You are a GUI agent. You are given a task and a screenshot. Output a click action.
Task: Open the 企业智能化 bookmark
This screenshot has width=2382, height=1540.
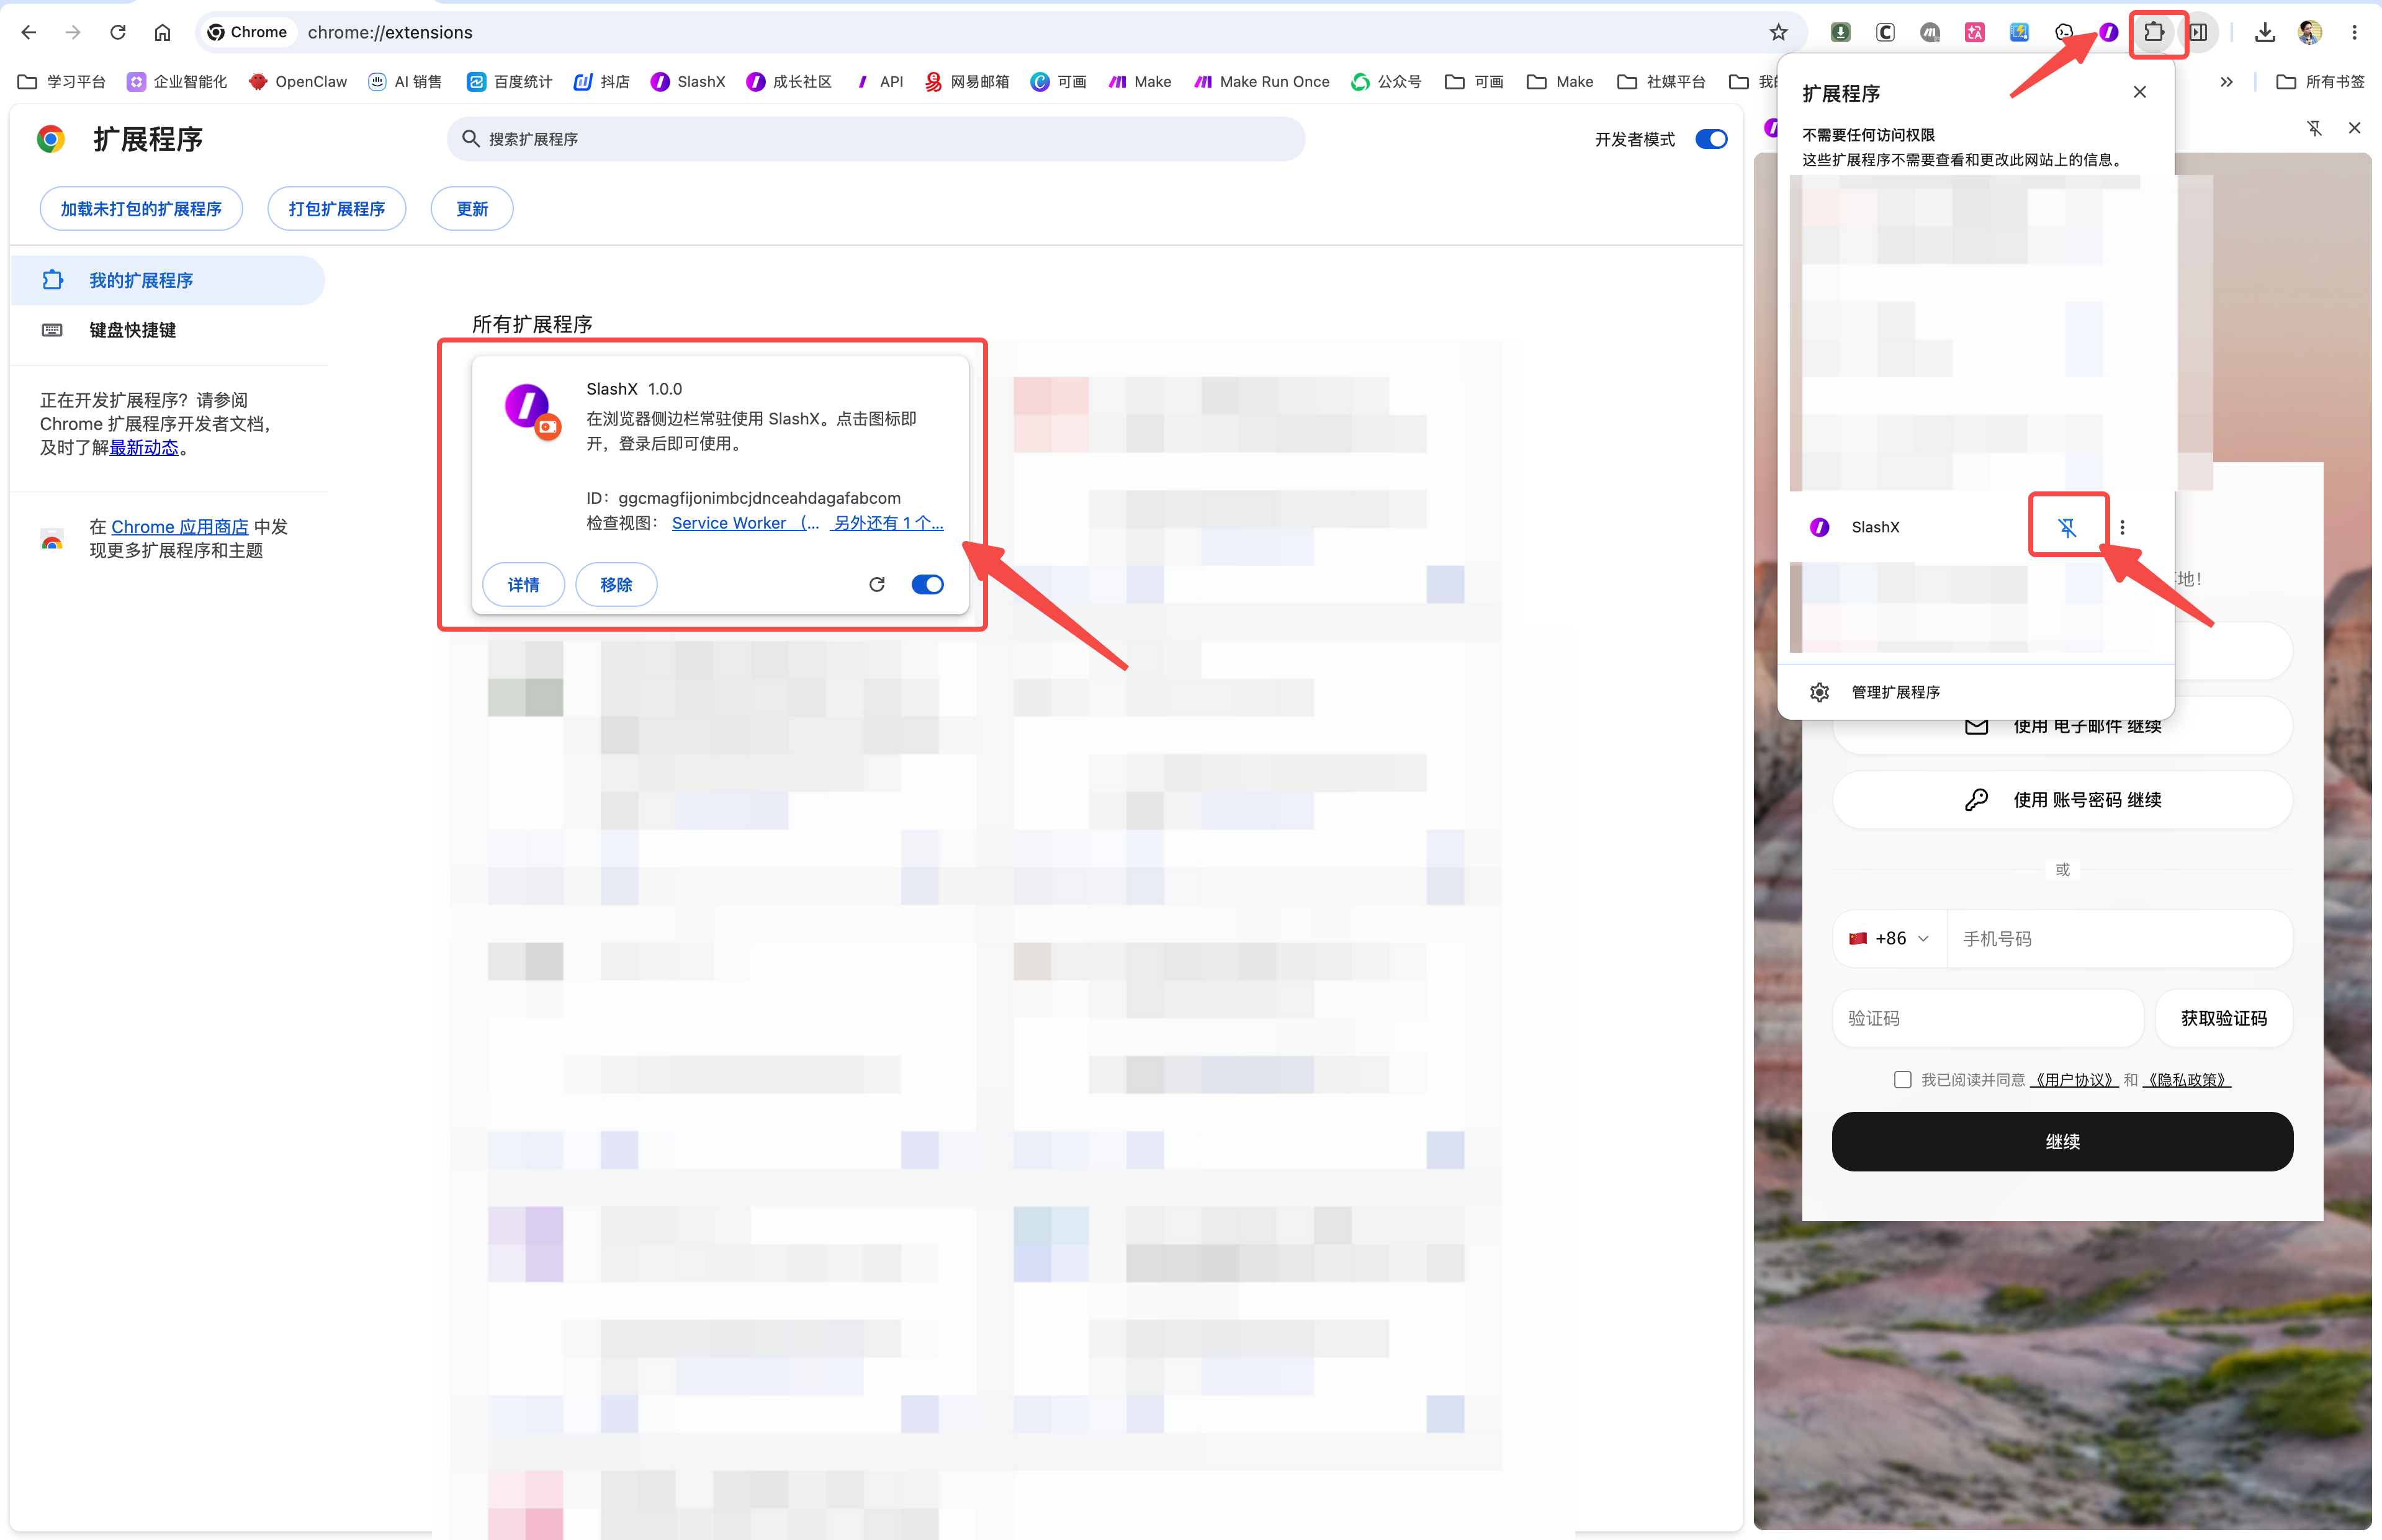point(177,82)
